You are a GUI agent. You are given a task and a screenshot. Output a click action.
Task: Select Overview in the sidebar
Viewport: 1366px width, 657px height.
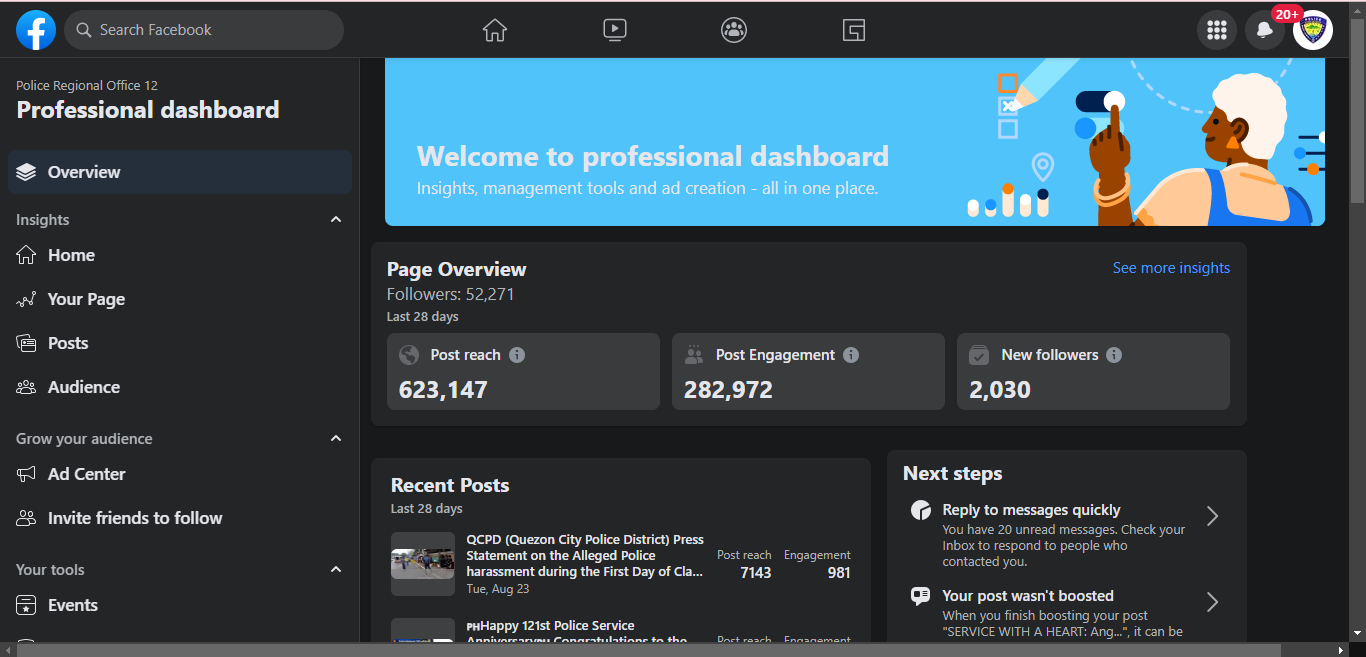coord(180,172)
